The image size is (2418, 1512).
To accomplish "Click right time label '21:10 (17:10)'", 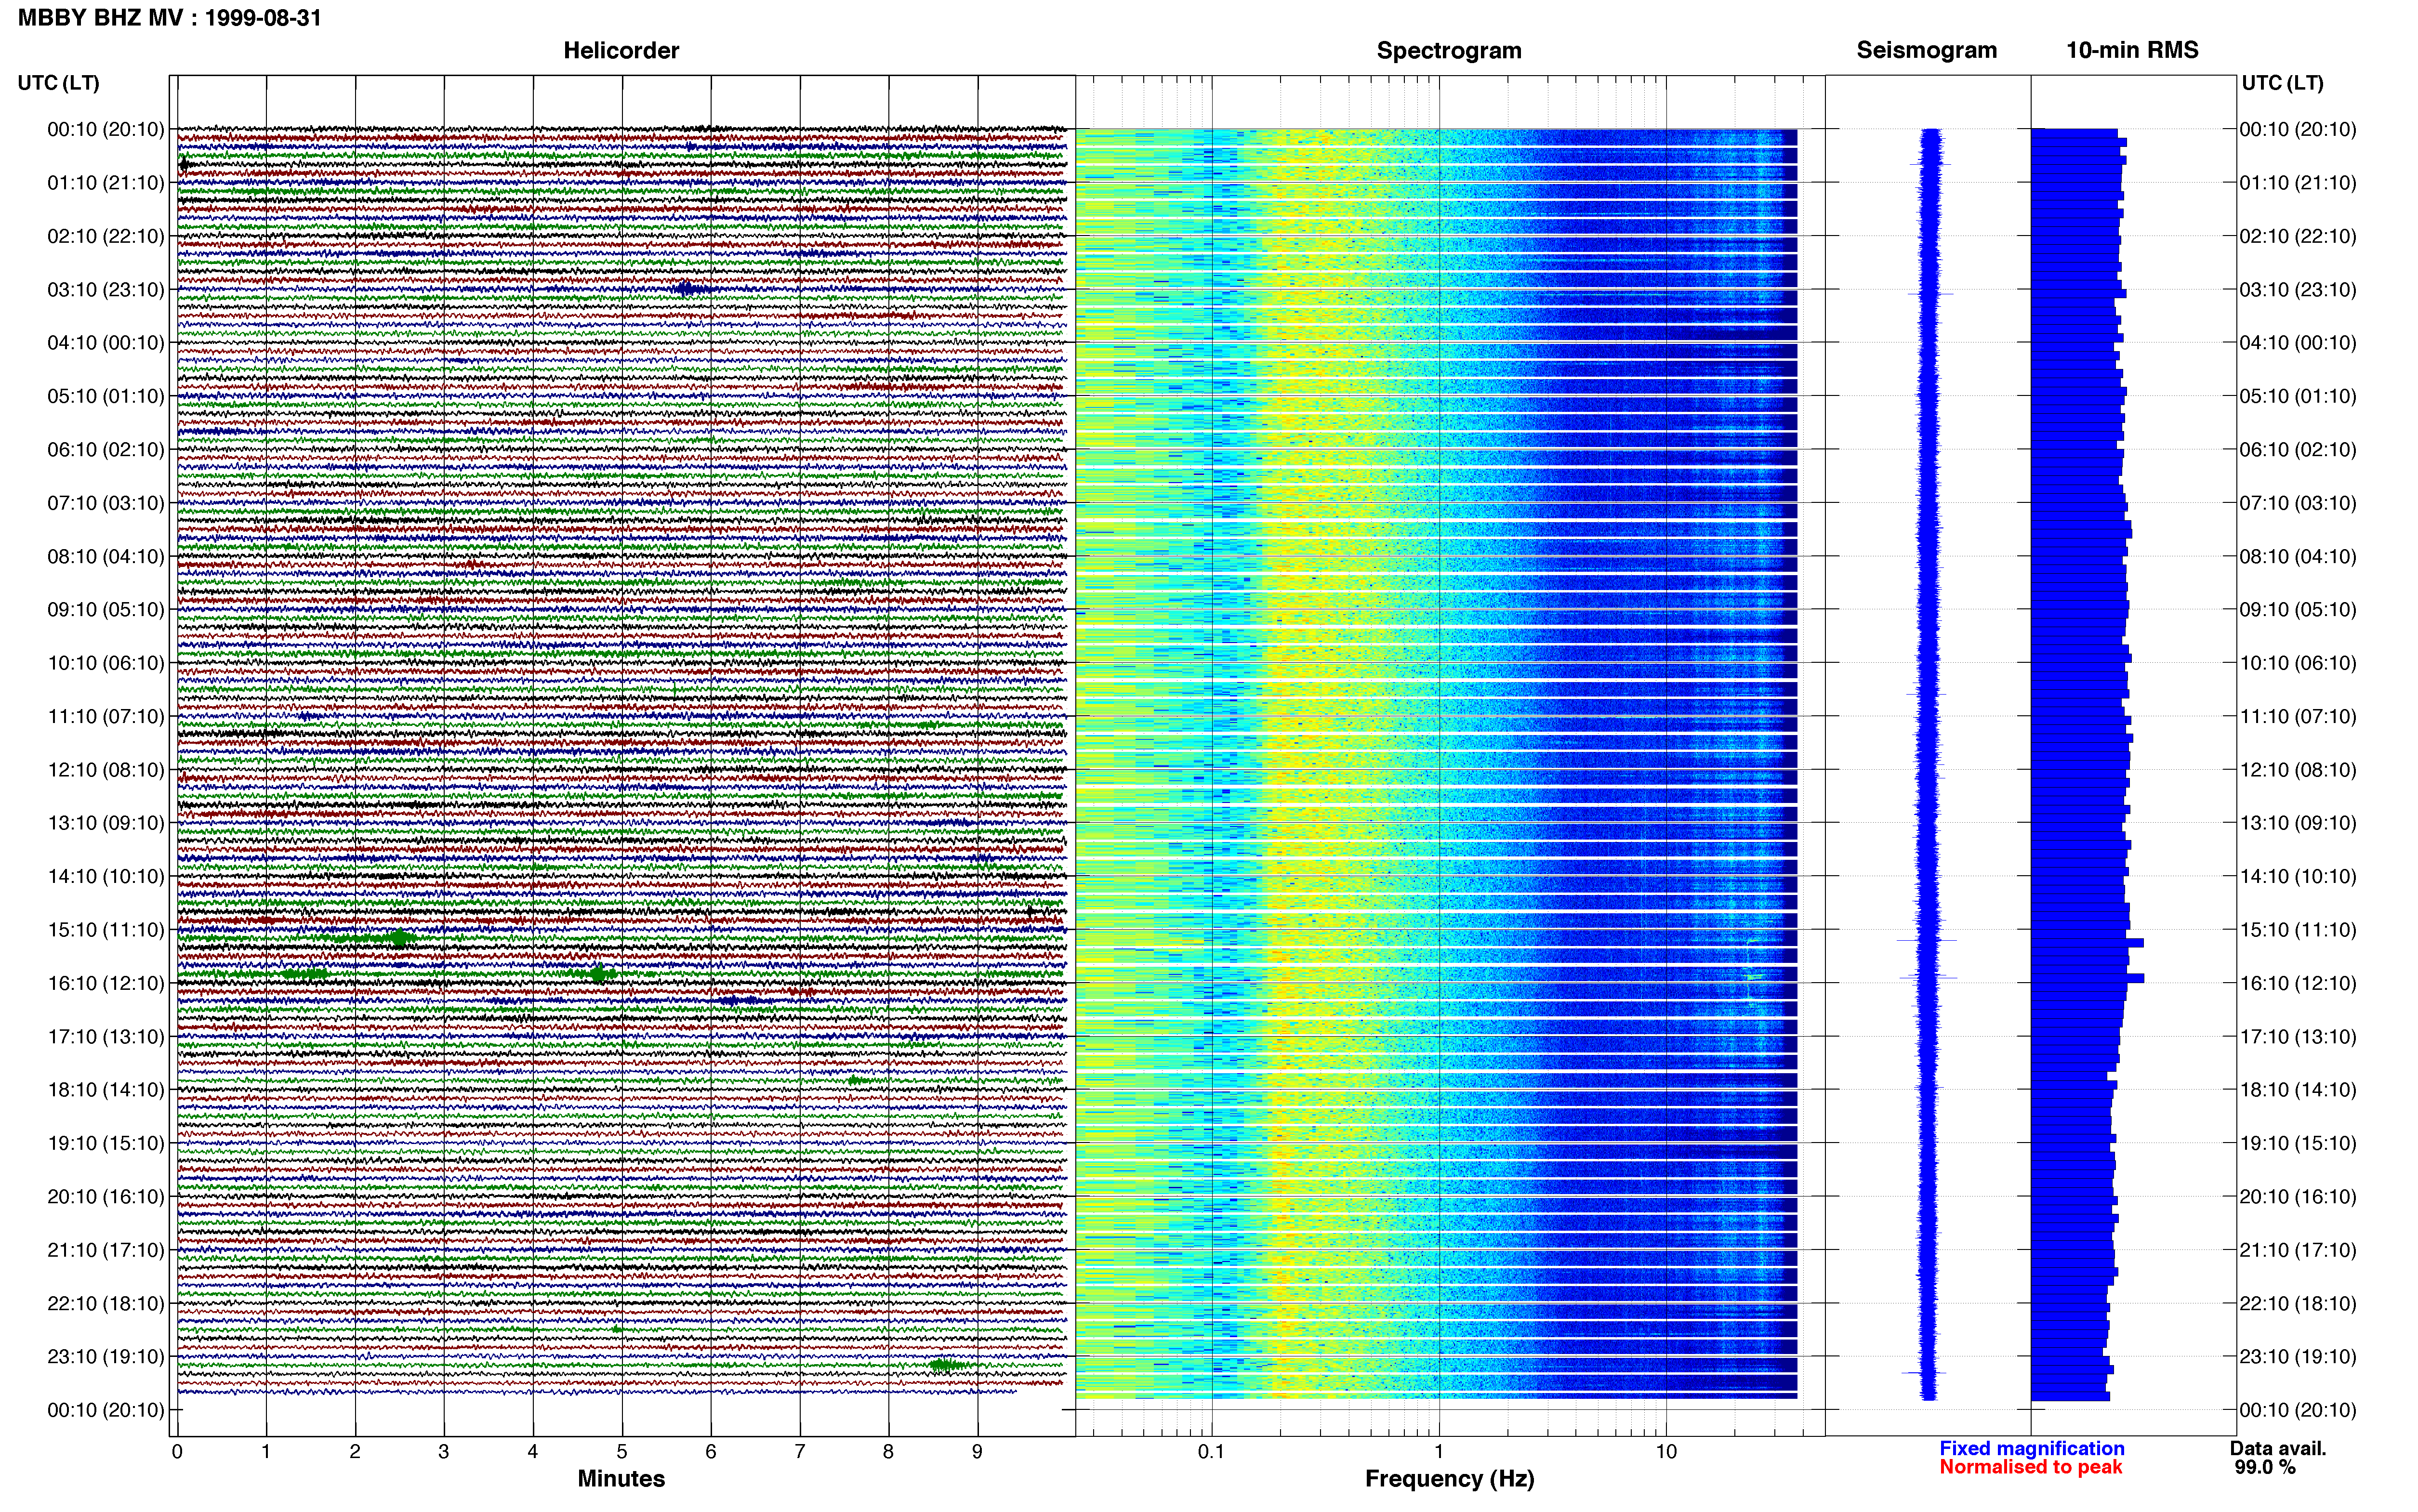I will click(x=2298, y=1250).
